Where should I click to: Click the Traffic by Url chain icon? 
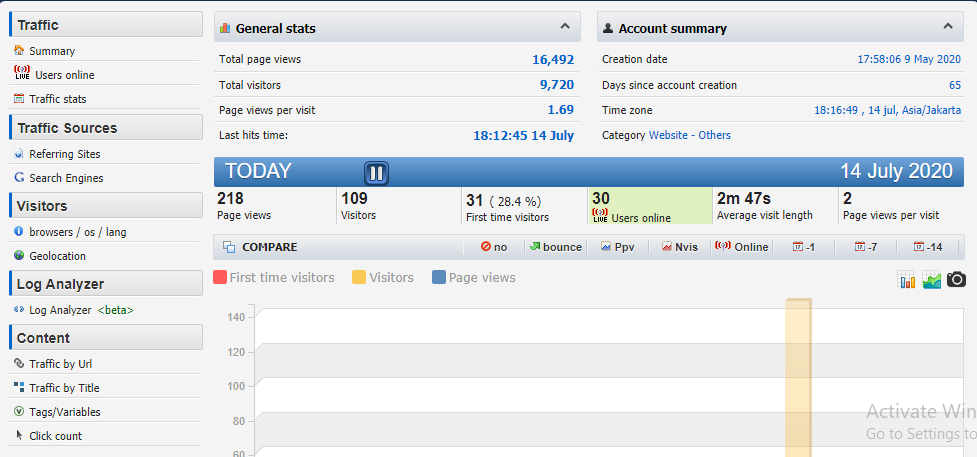point(19,363)
